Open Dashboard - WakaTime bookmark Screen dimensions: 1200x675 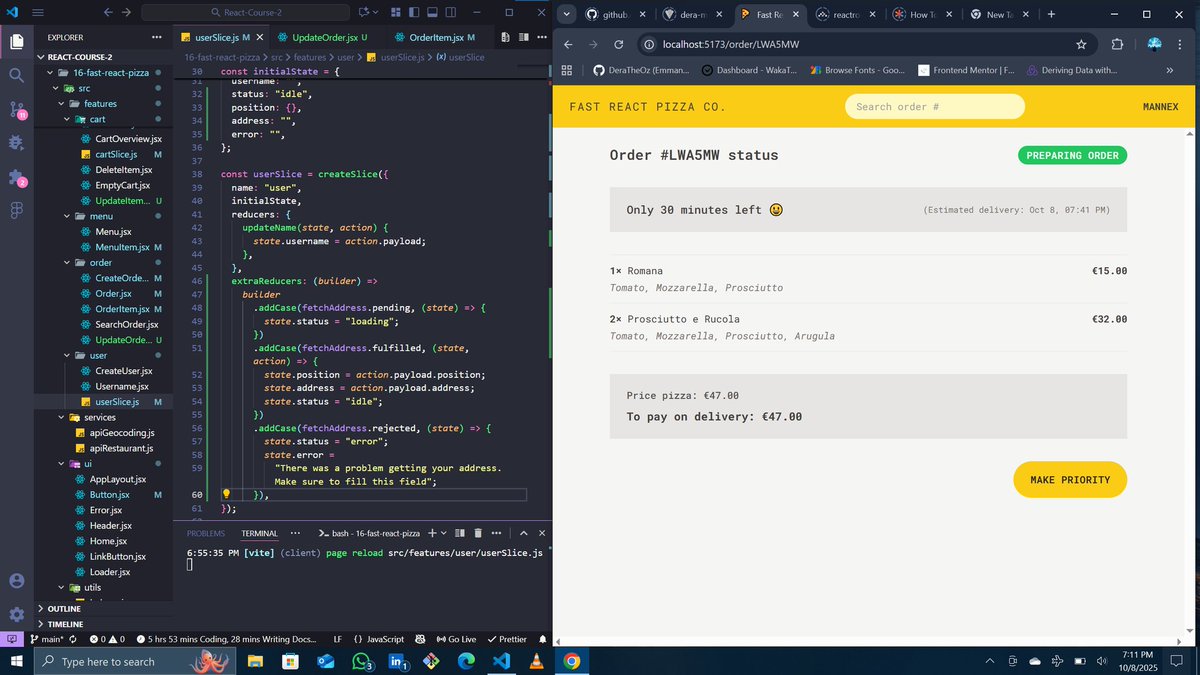point(751,70)
